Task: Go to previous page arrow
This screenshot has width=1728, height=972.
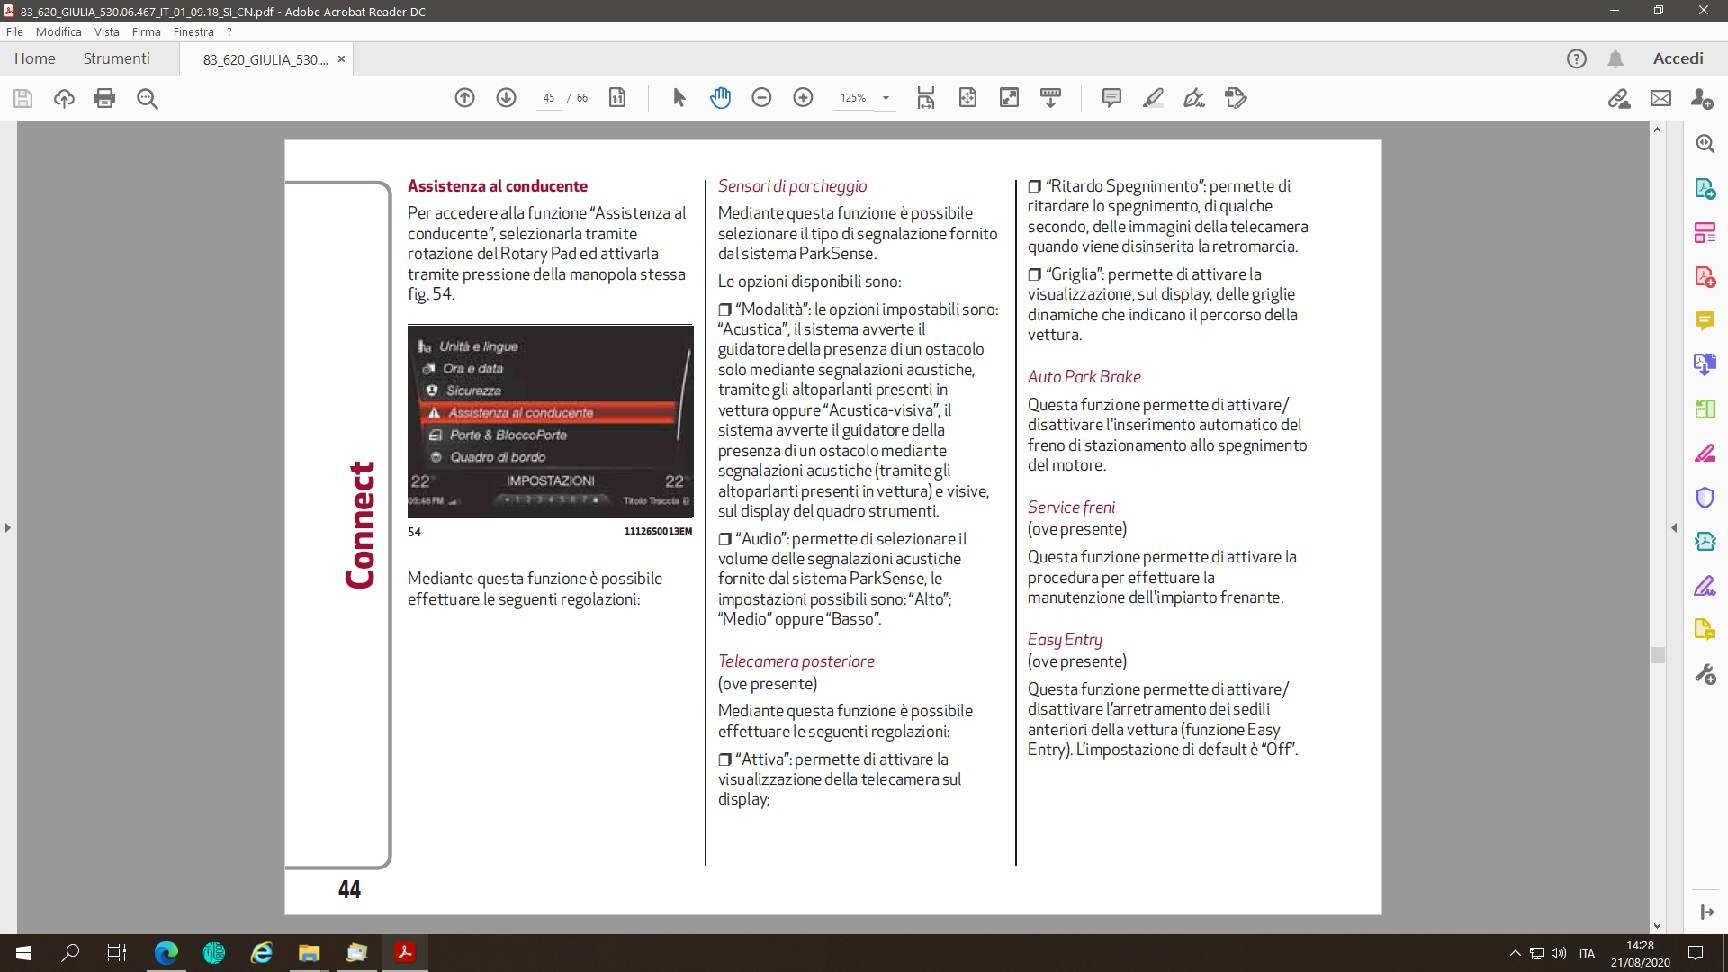Action: tap(464, 98)
